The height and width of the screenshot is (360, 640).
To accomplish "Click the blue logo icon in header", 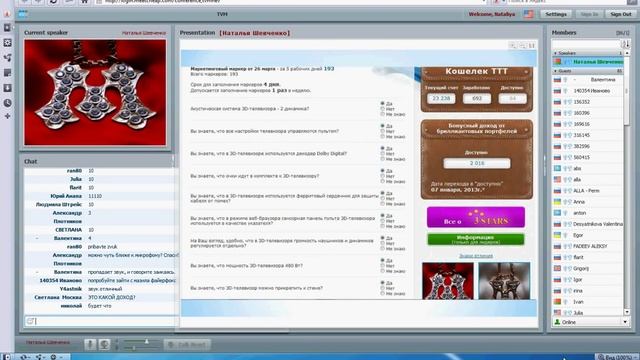I will click(x=23, y=14).
